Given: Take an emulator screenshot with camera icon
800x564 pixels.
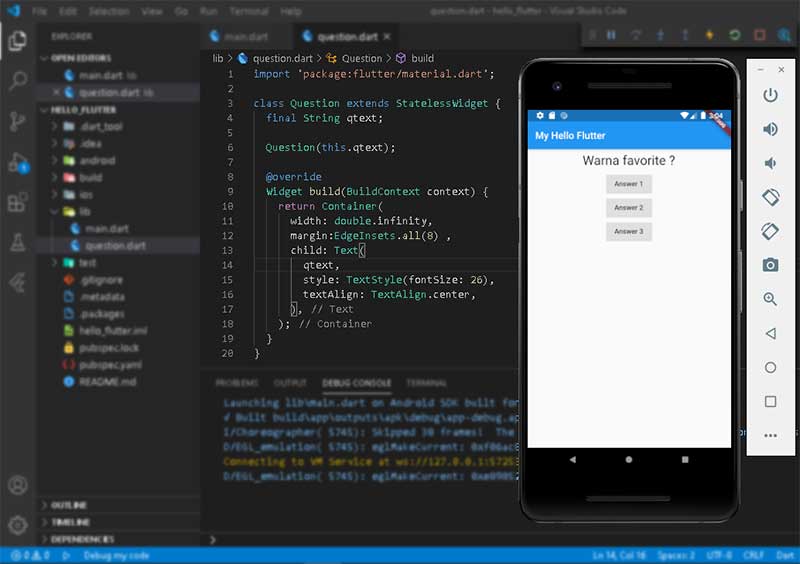Looking at the screenshot, I should coord(770,264).
